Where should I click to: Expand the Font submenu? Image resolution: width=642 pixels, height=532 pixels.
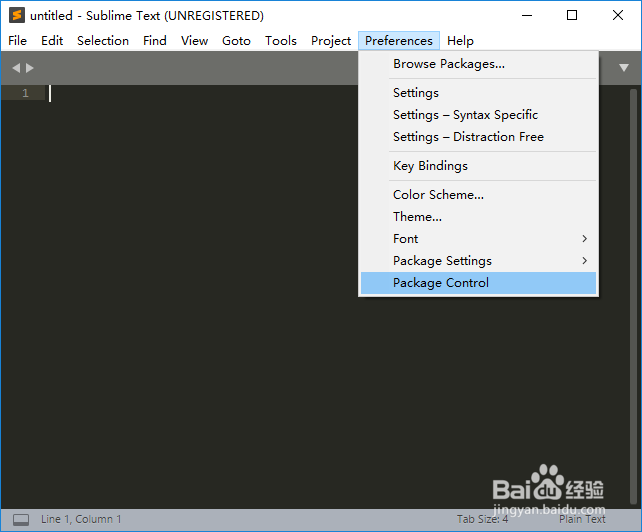(x=478, y=239)
